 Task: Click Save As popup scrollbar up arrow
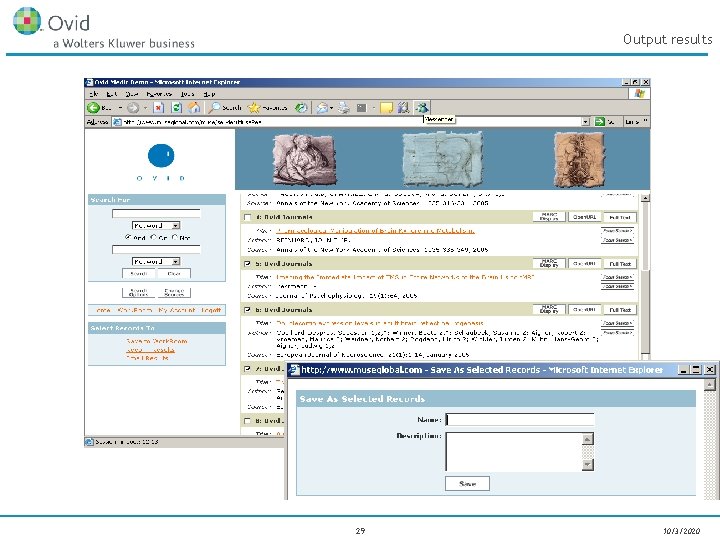point(710,384)
